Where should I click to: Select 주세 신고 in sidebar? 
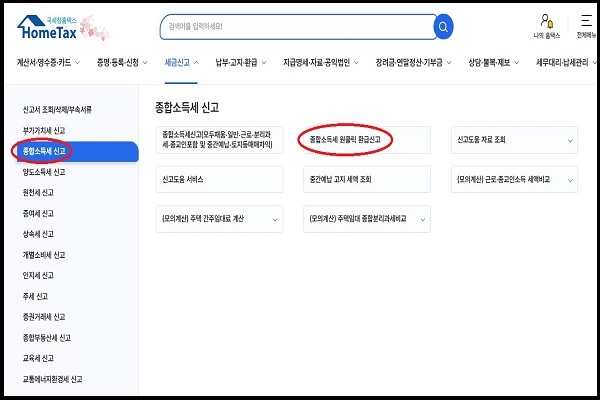pos(35,296)
